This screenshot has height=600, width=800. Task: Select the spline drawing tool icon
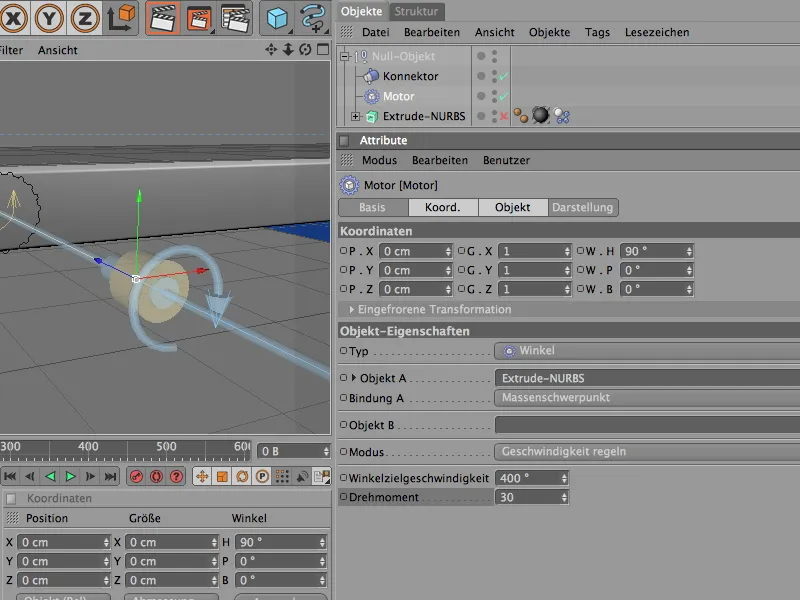(x=314, y=17)
